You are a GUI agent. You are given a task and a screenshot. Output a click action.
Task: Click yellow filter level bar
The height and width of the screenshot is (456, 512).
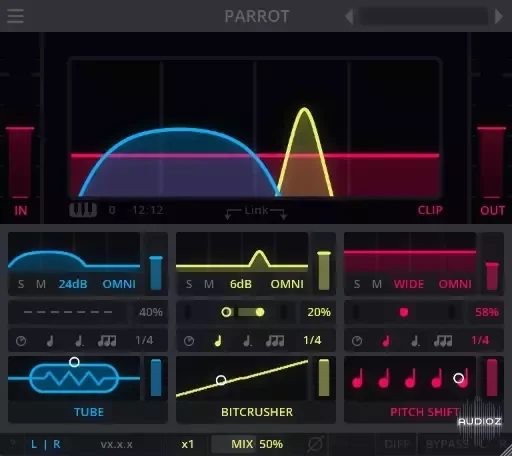(x=324, y=270)
